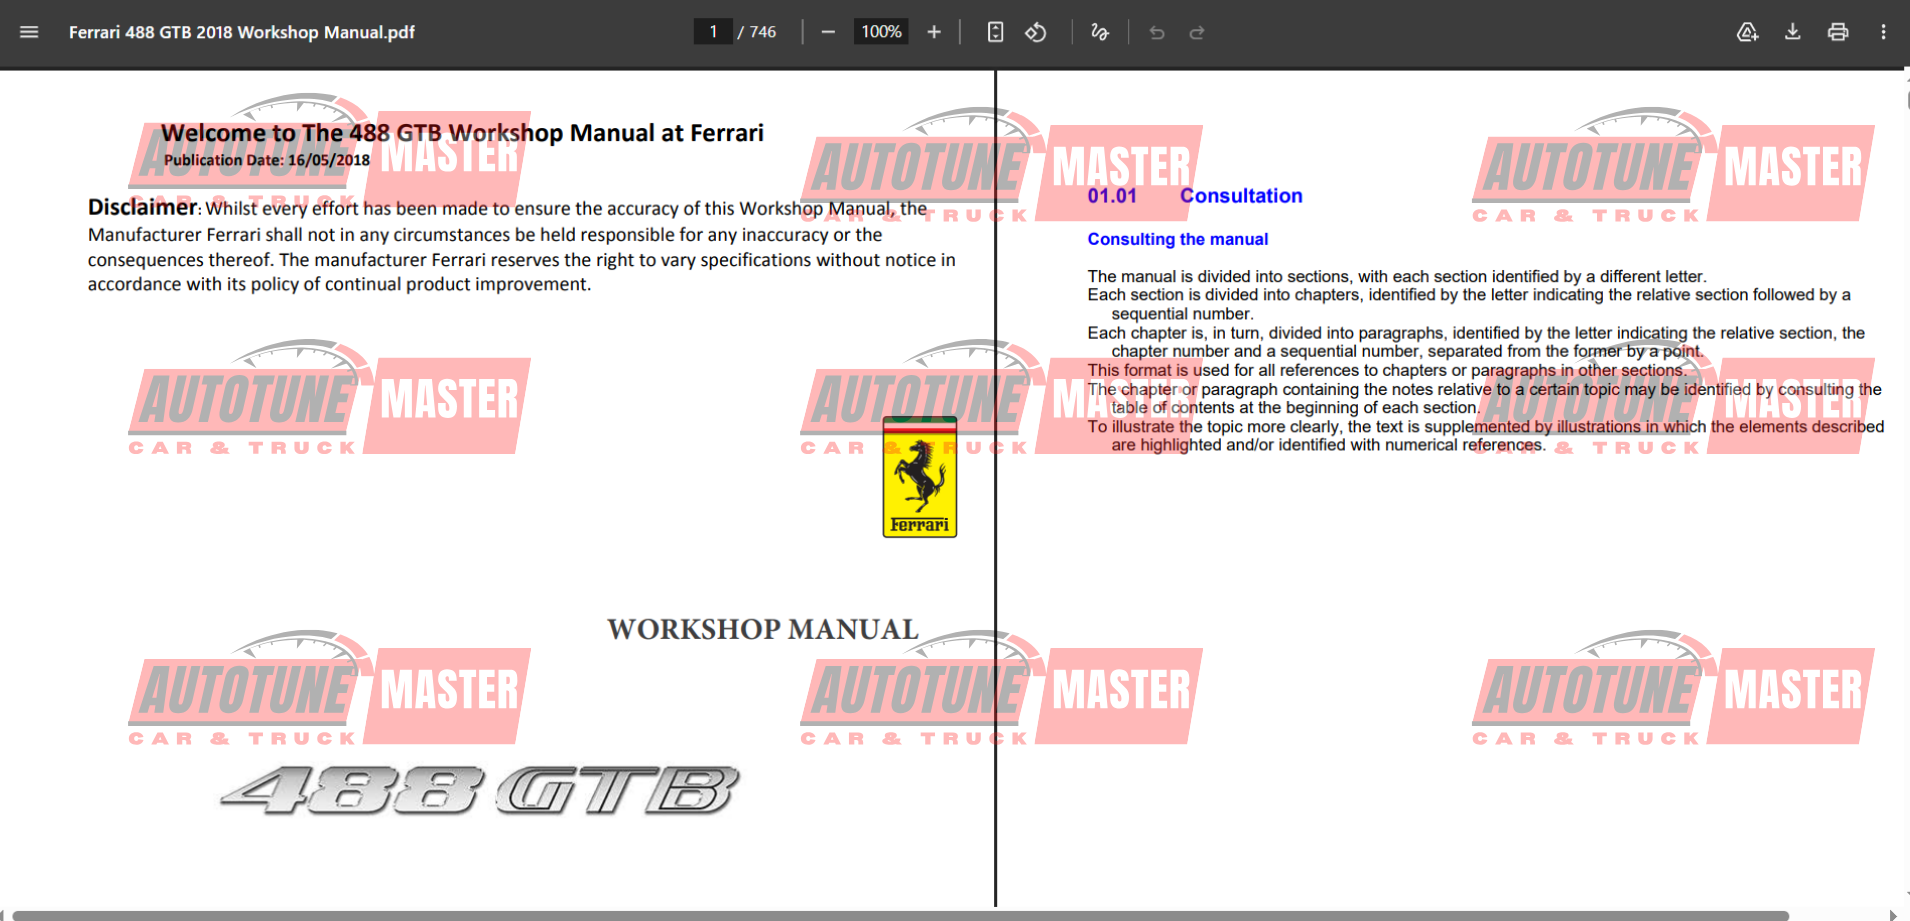
Task: Toggle fit to page button
Action: (995, 32)
